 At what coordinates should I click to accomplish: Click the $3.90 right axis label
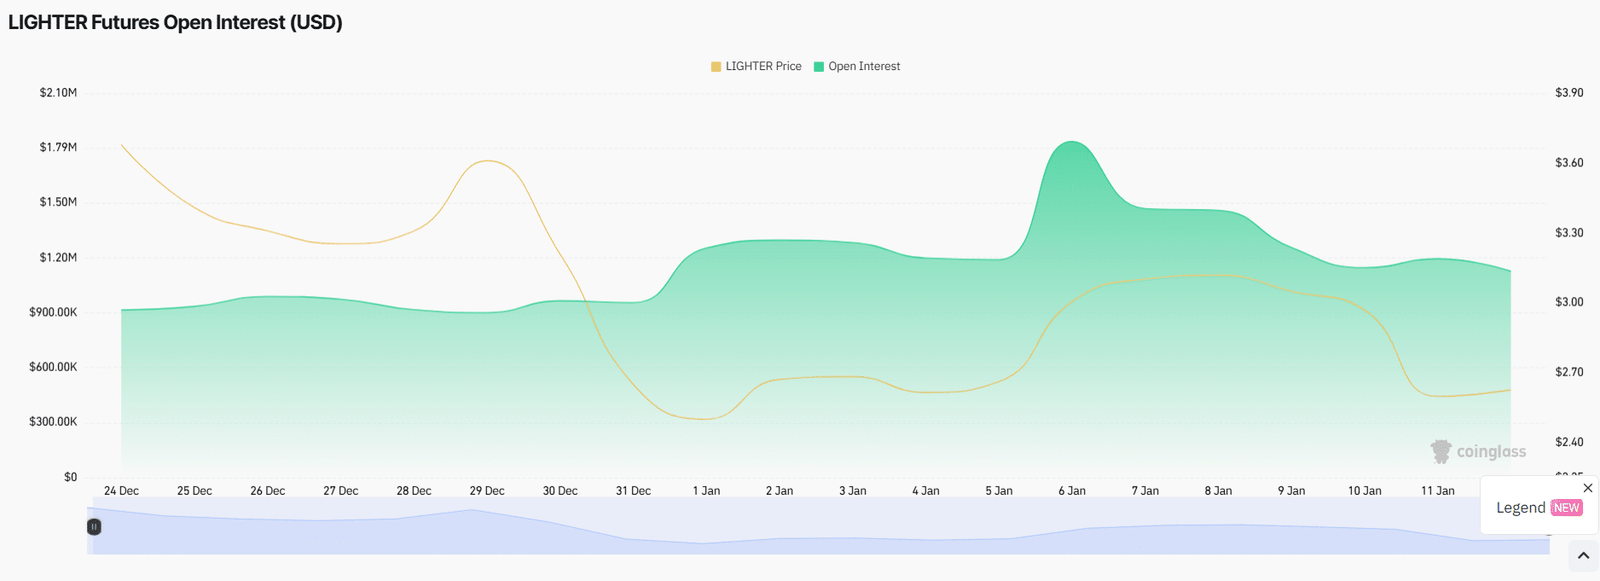[1569, 93]
